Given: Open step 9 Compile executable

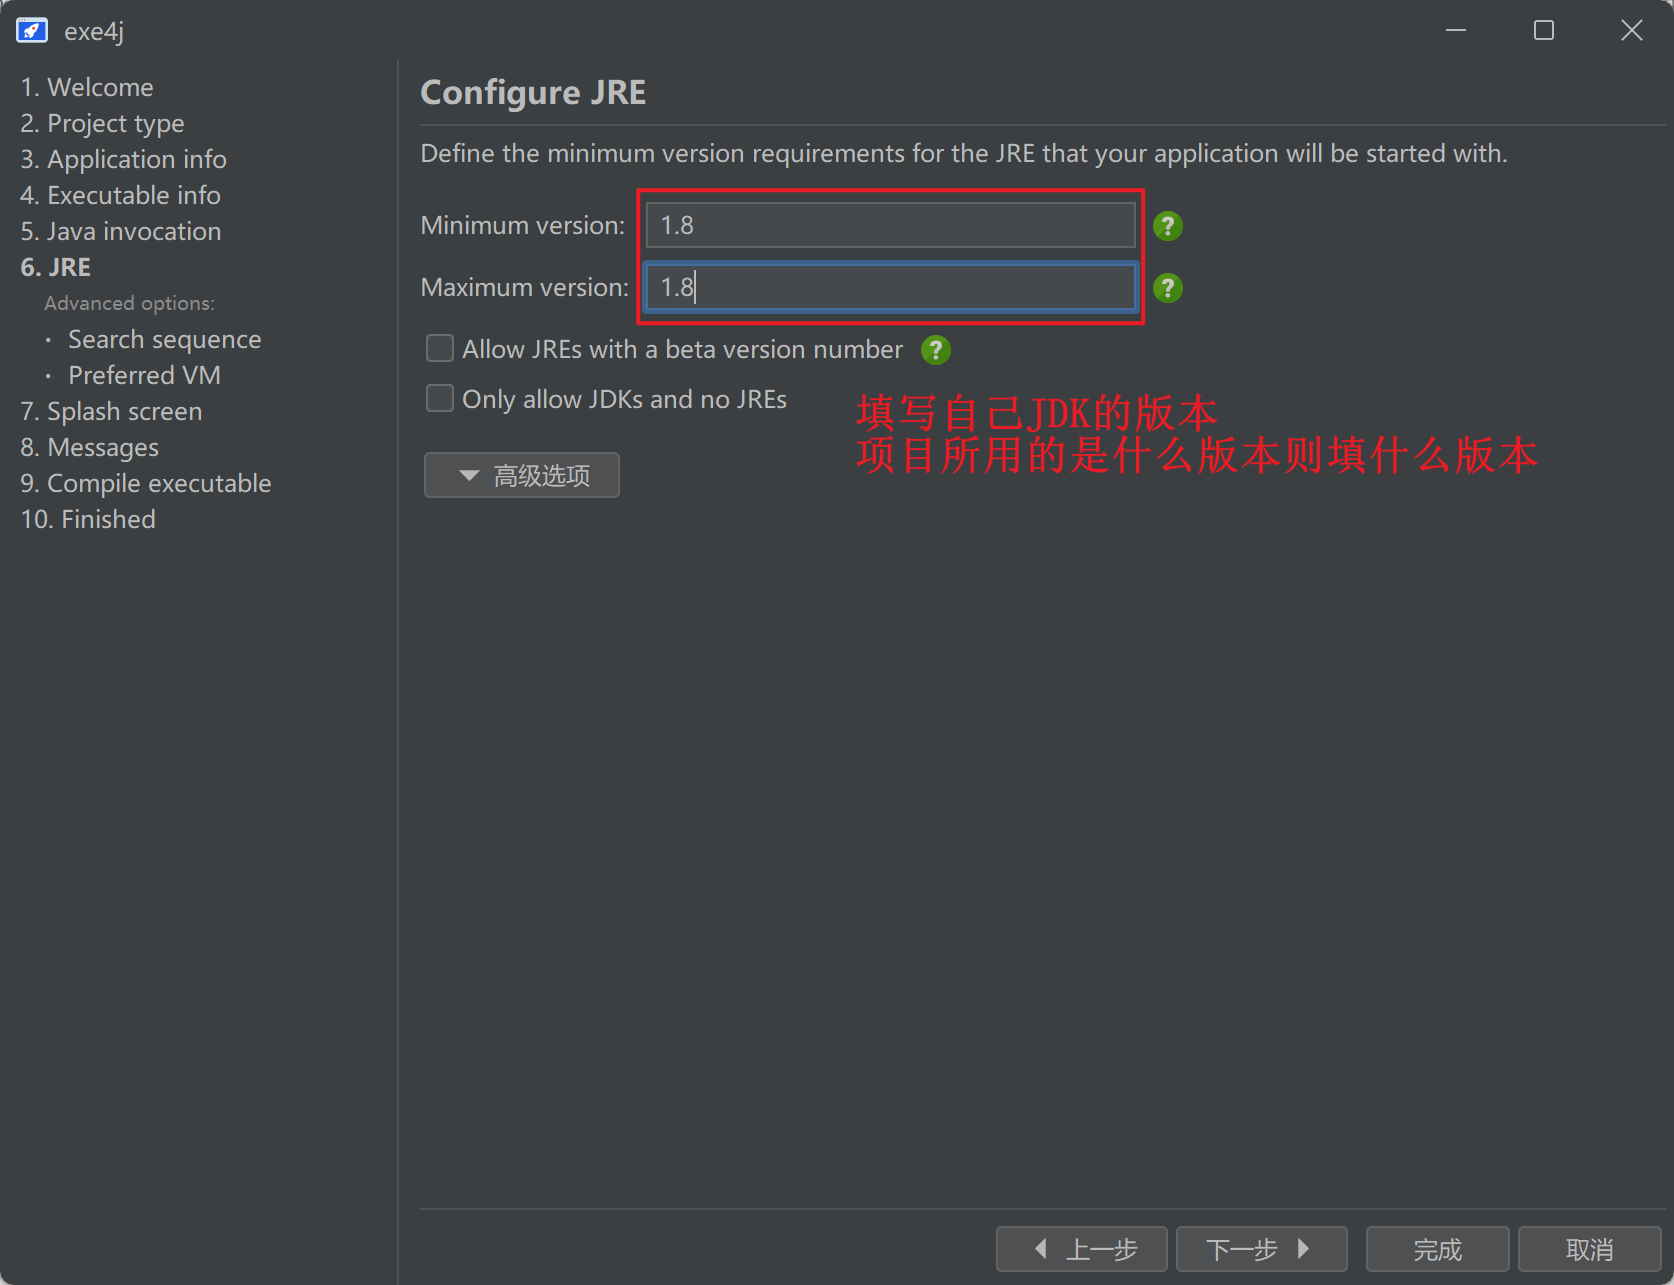Looking at the screenshot, I should [x=146, y=483].
